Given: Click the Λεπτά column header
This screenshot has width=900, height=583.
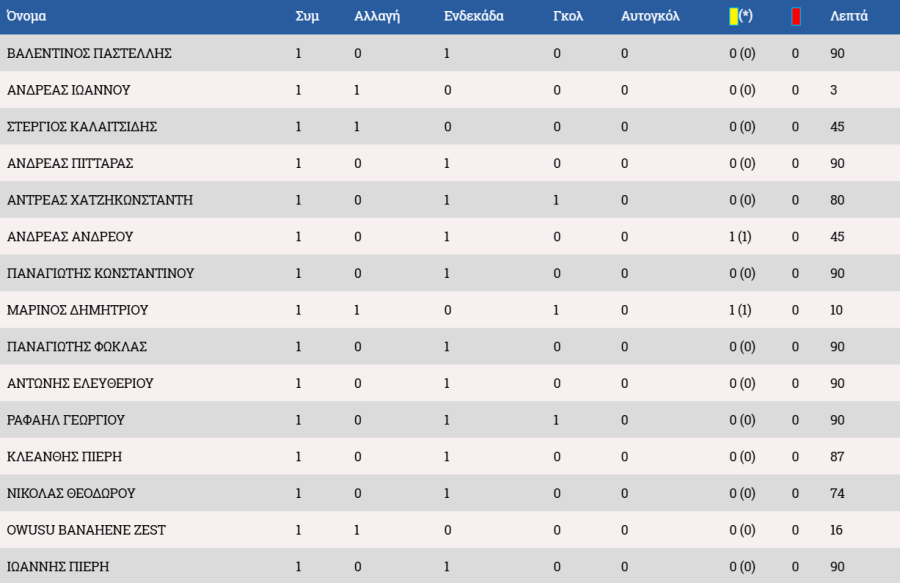Looking at the screenshot, I should click(849, 17).
